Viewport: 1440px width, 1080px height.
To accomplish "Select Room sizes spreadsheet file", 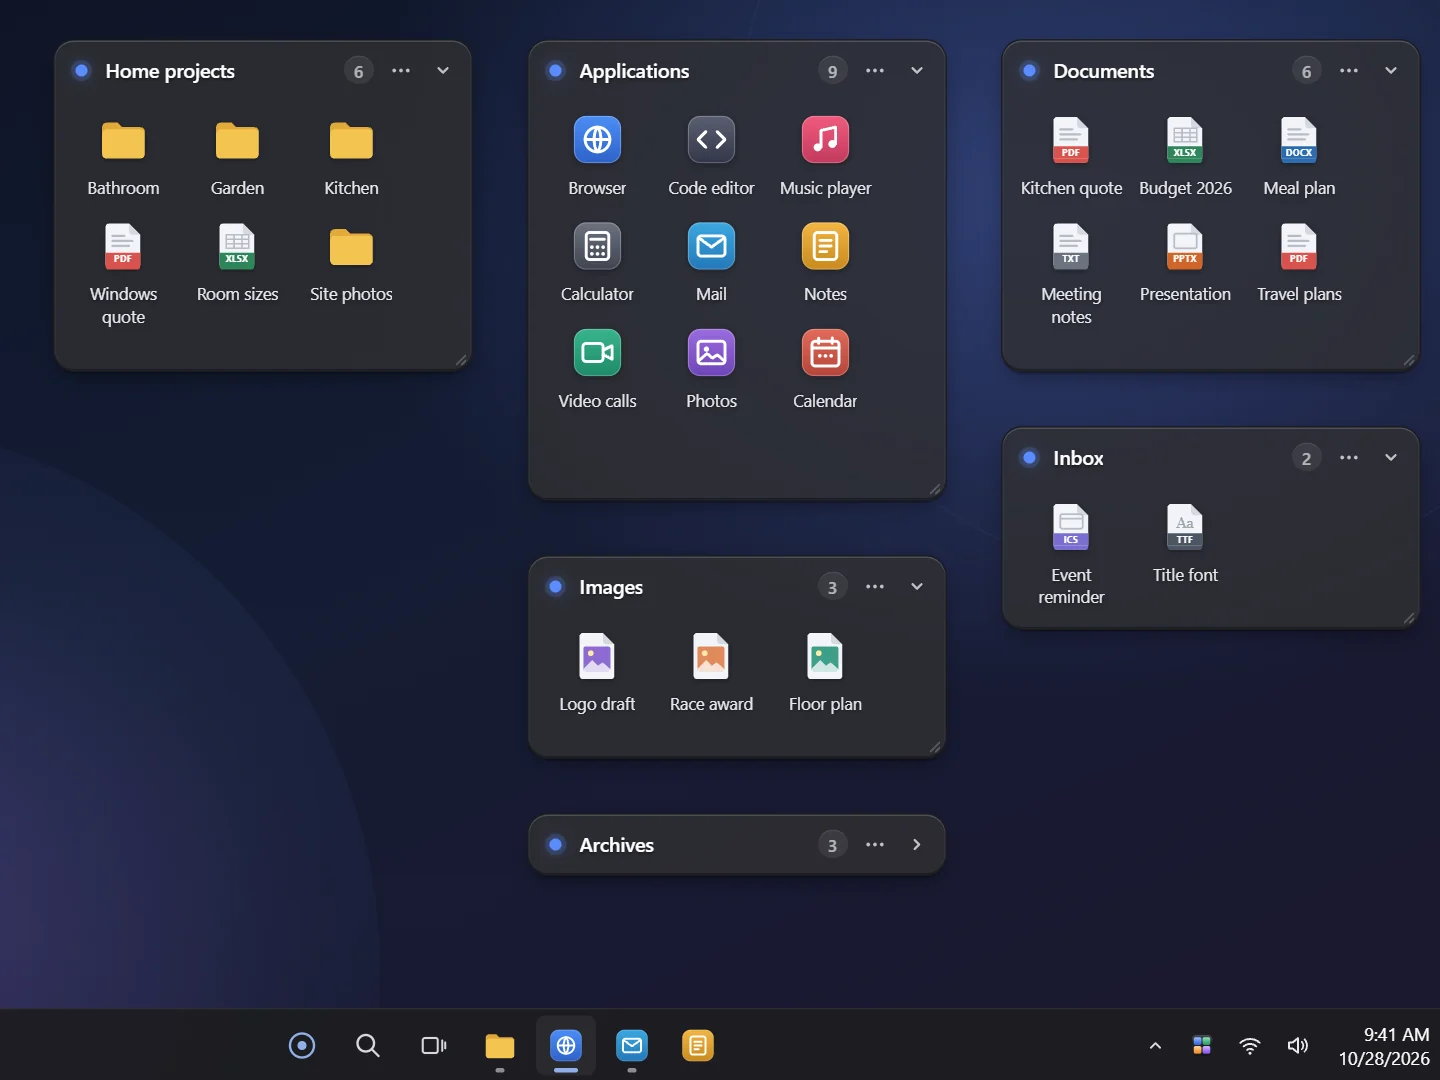I will [x=237, y=247].
